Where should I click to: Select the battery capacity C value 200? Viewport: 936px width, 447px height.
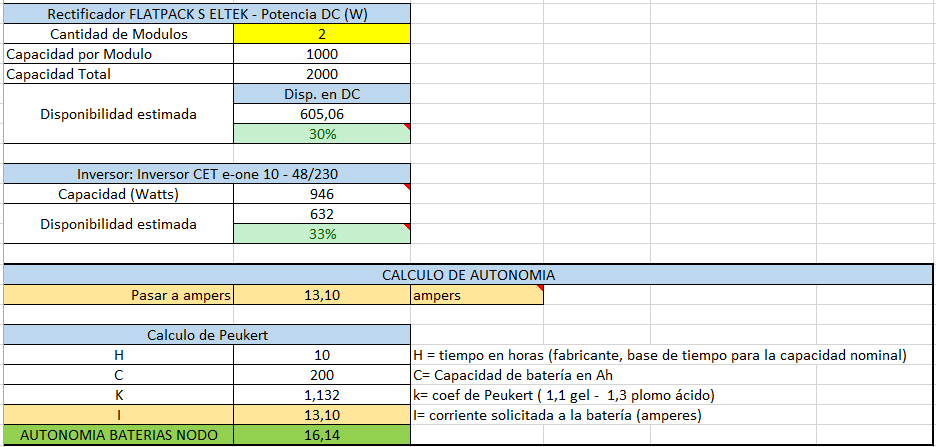click(x=322, y=375)
